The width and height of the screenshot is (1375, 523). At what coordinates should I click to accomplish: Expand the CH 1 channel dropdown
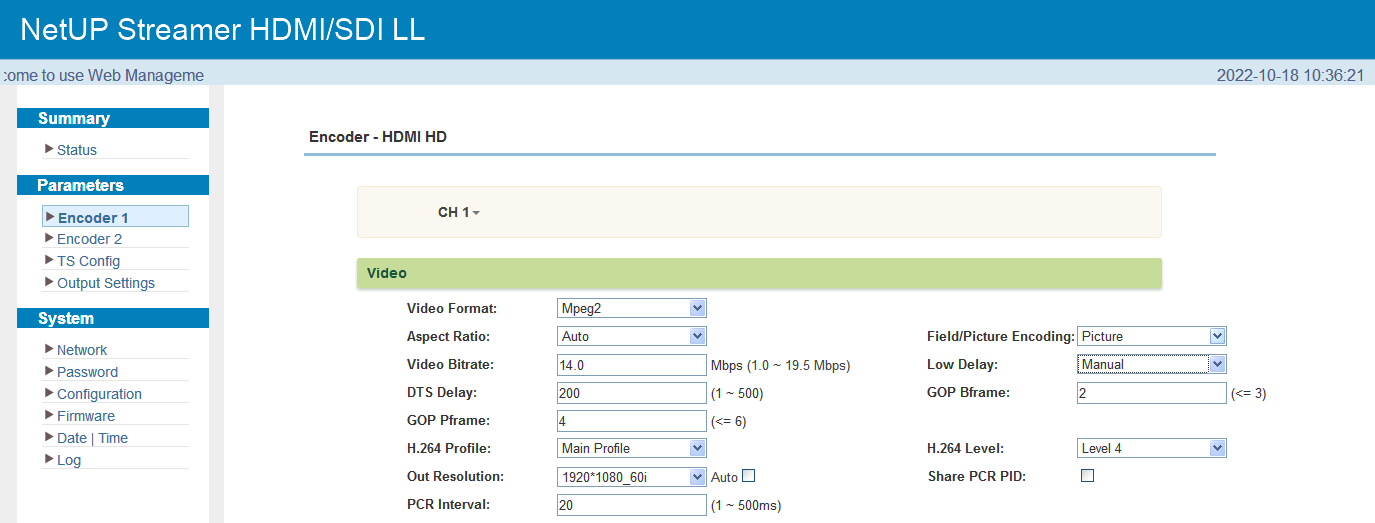point(459,212)
